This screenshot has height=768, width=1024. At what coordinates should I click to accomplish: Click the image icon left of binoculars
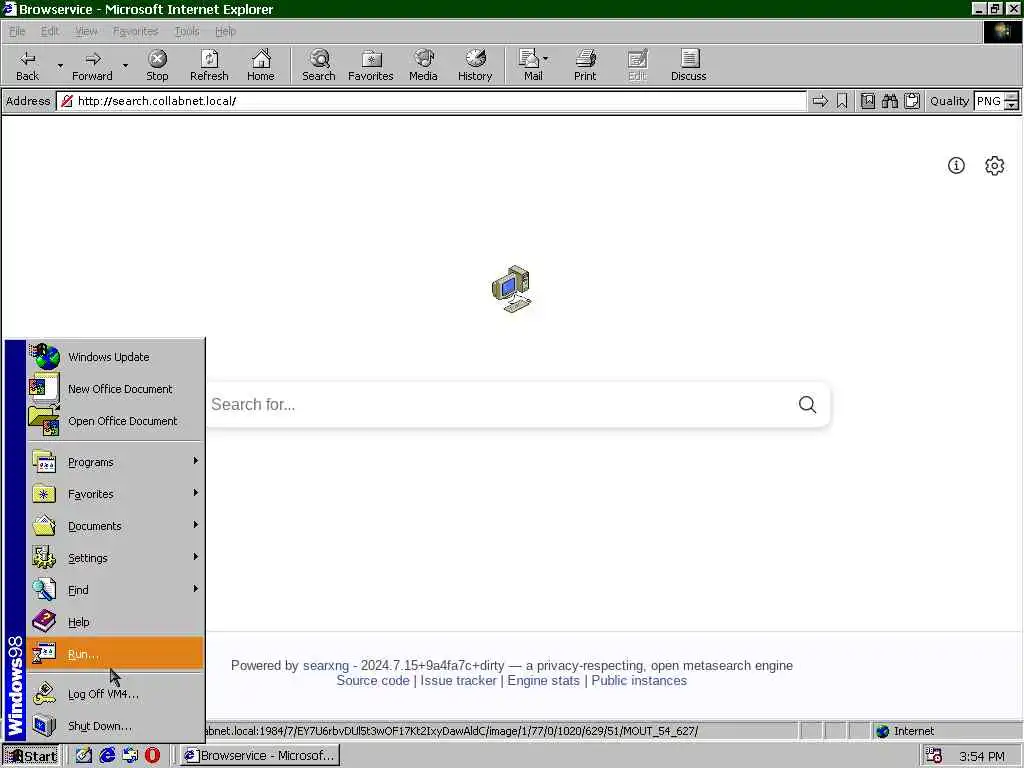coord(868,101)
